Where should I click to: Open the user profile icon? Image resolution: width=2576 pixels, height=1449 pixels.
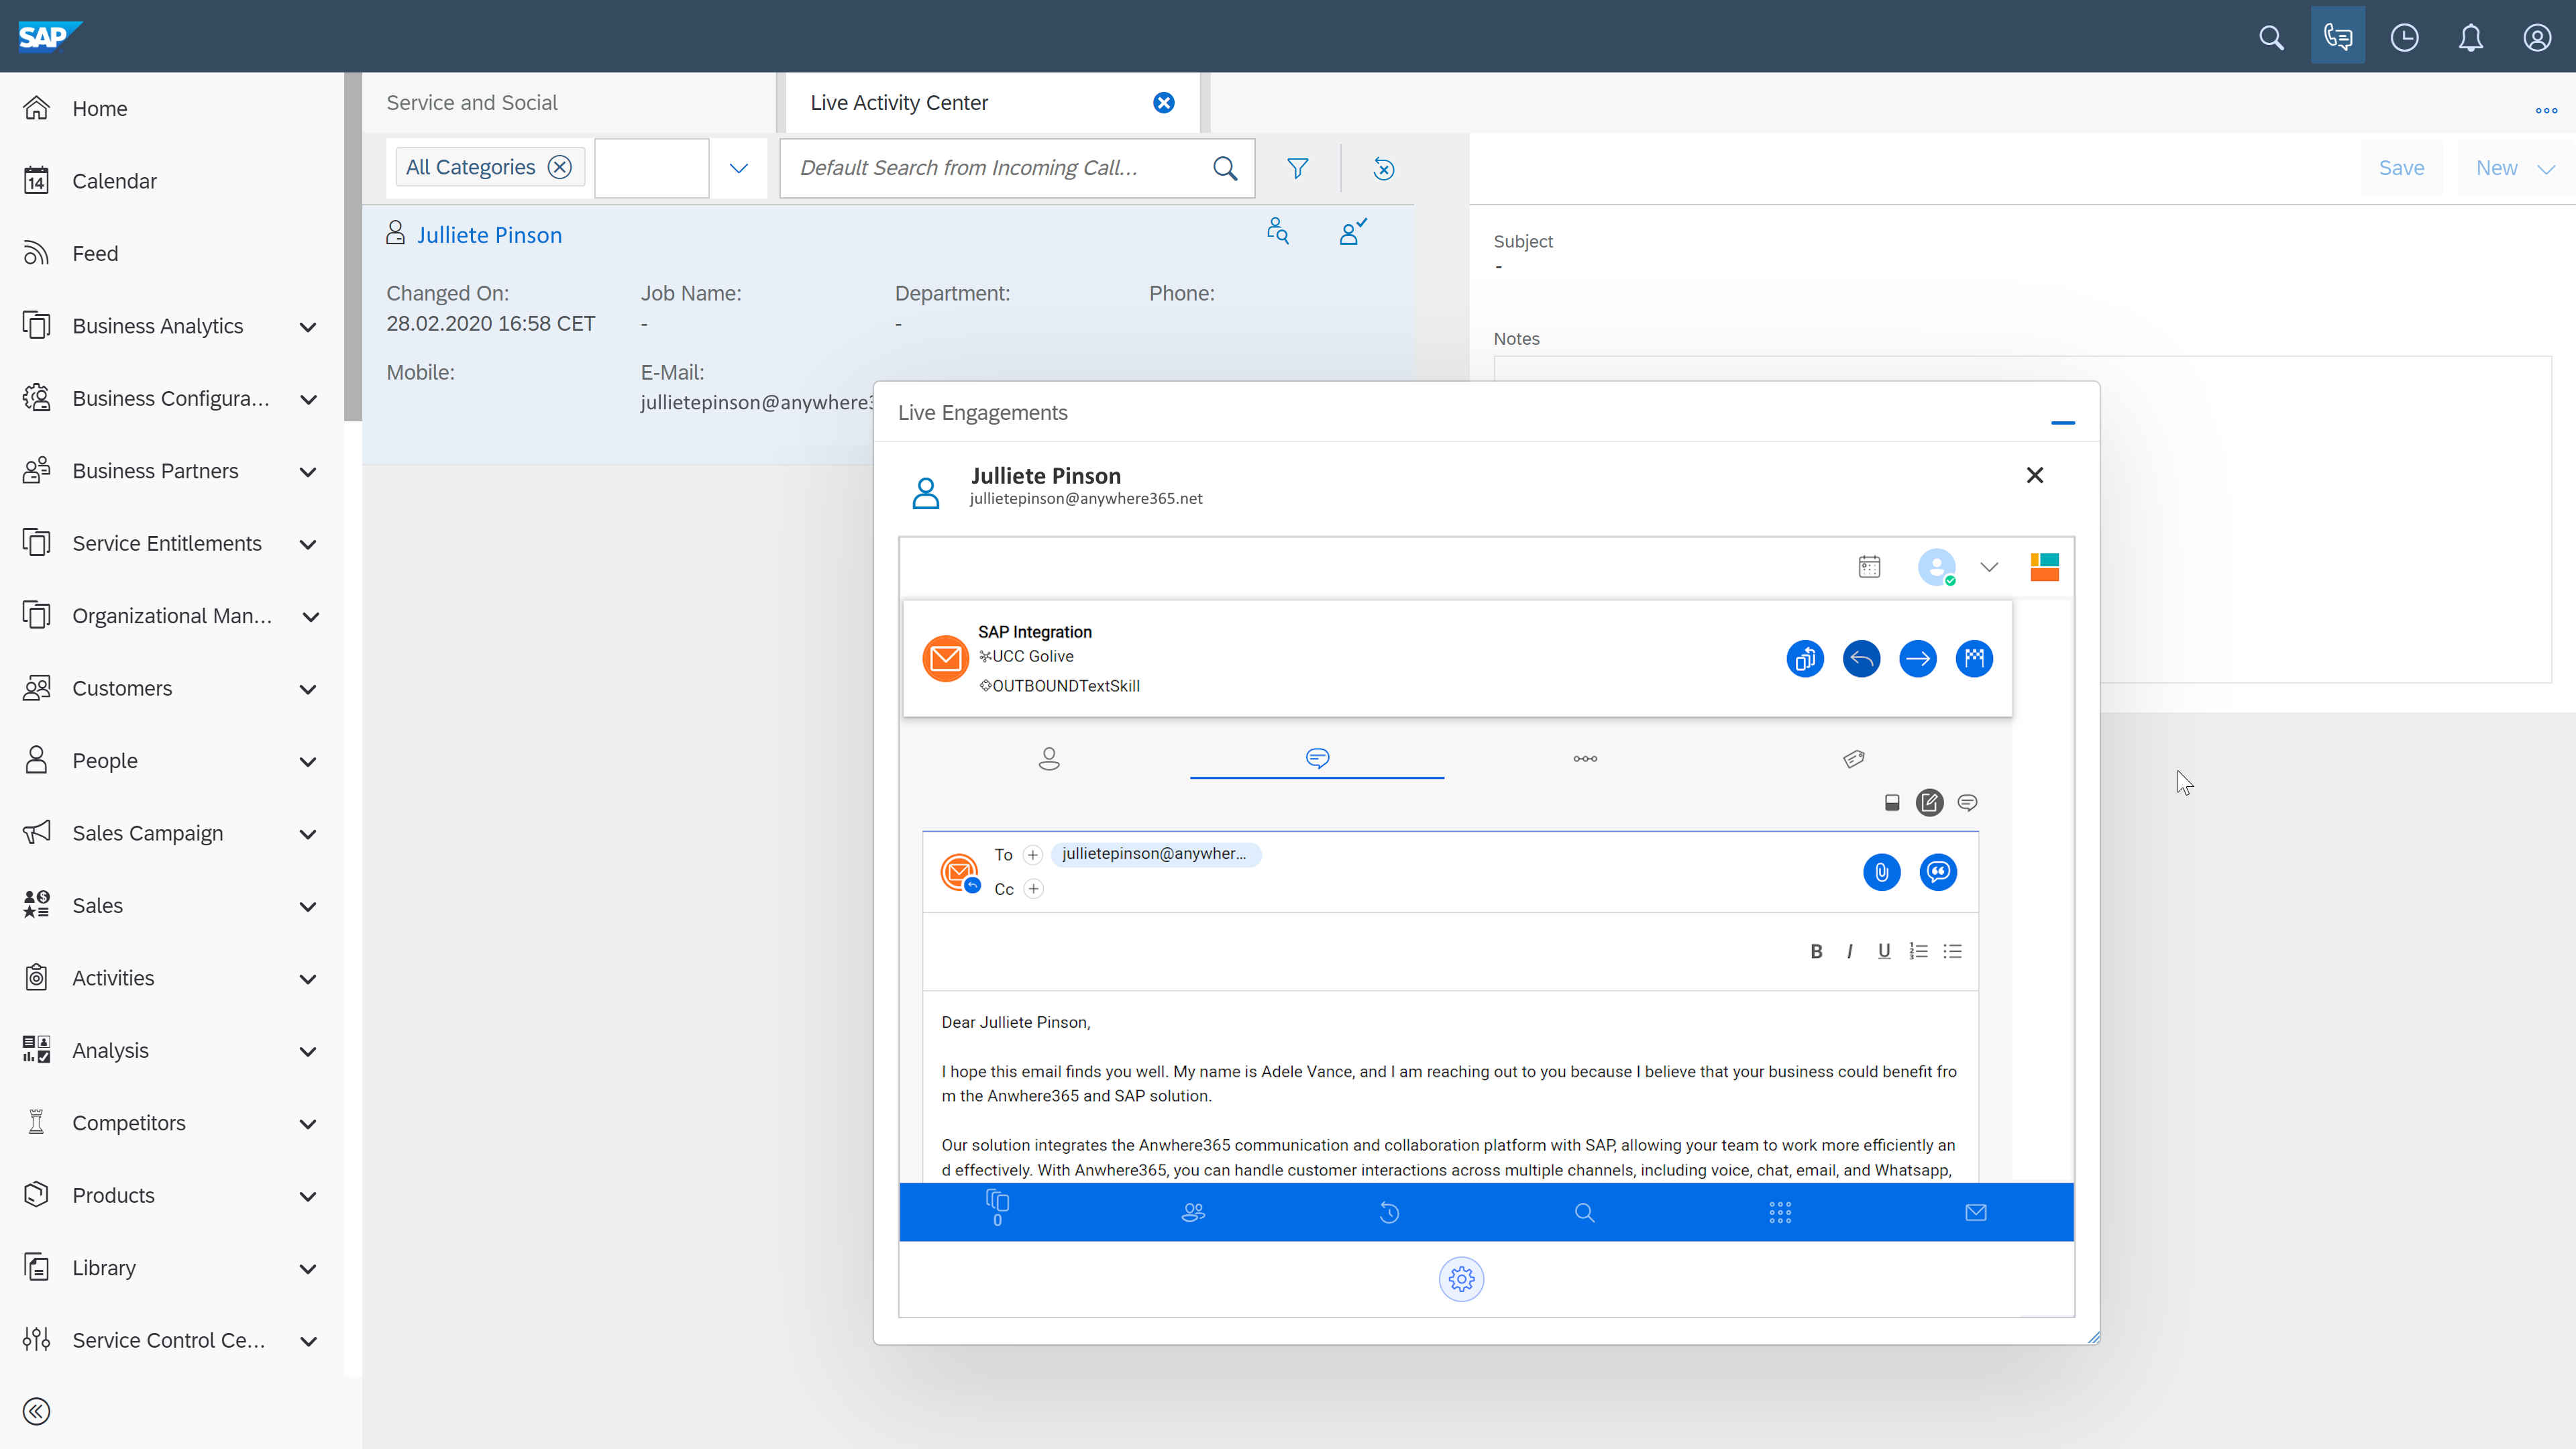2537,38
